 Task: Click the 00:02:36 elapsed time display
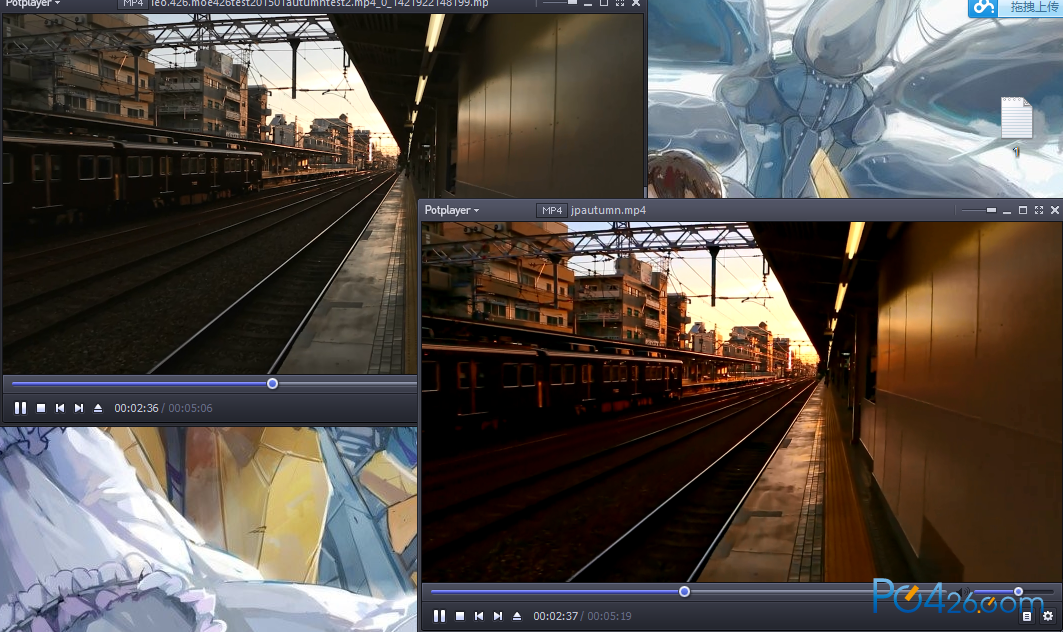pyautogui.click(x=136, y=408)
